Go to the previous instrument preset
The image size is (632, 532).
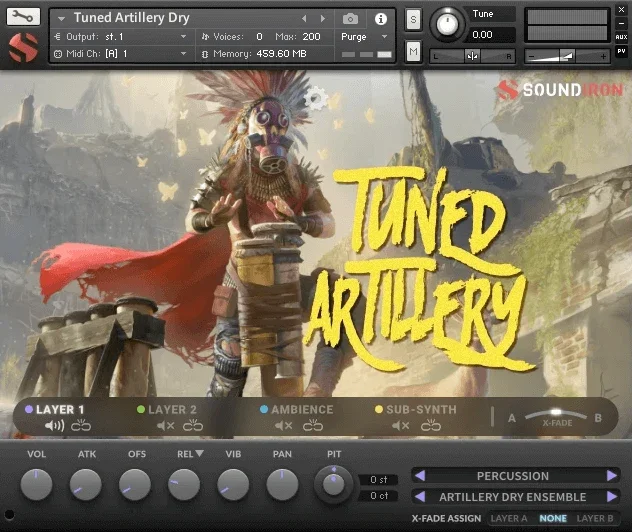click(x=304, y=19)
